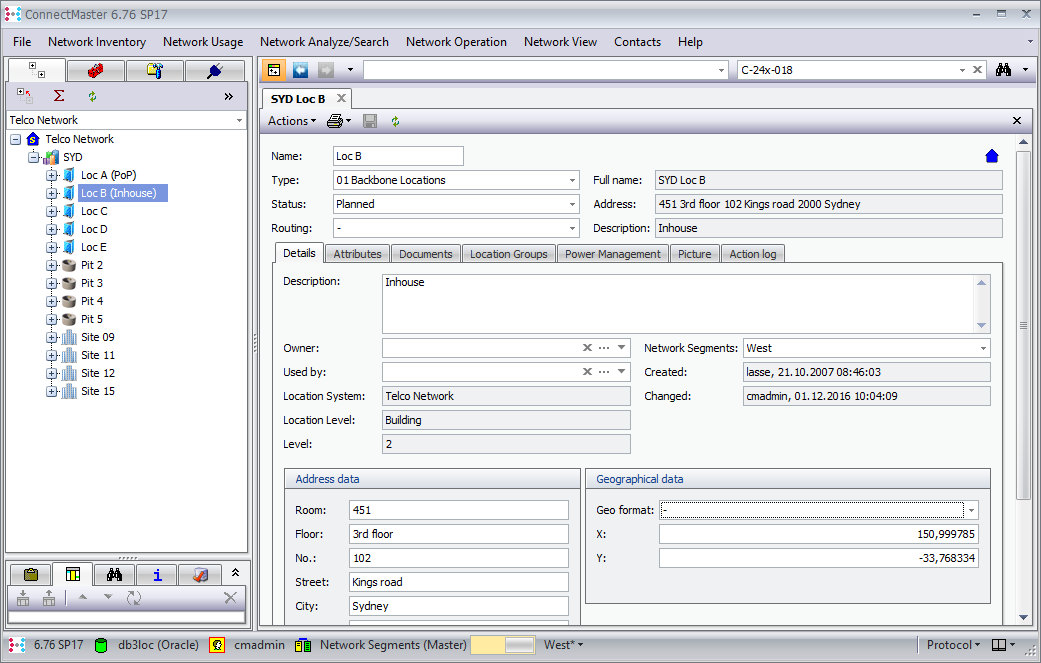Open the blue plug connector tab
The width and height of the screenshot is (1041, 663).
(x=214, y=70)
